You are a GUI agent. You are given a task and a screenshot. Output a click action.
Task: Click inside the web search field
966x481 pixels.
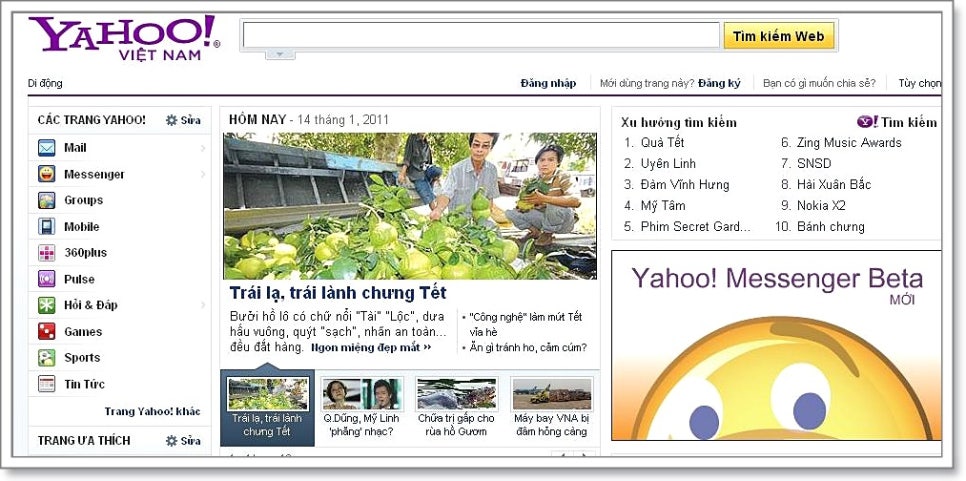(480, 36)
